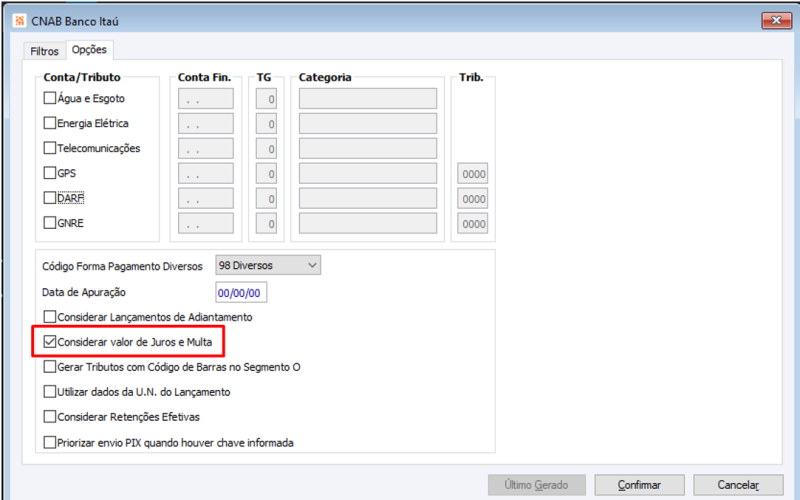Click the TG field in Energia Elétrica row
This screenshot has height=500, width=800.
(x=266, y=123)
